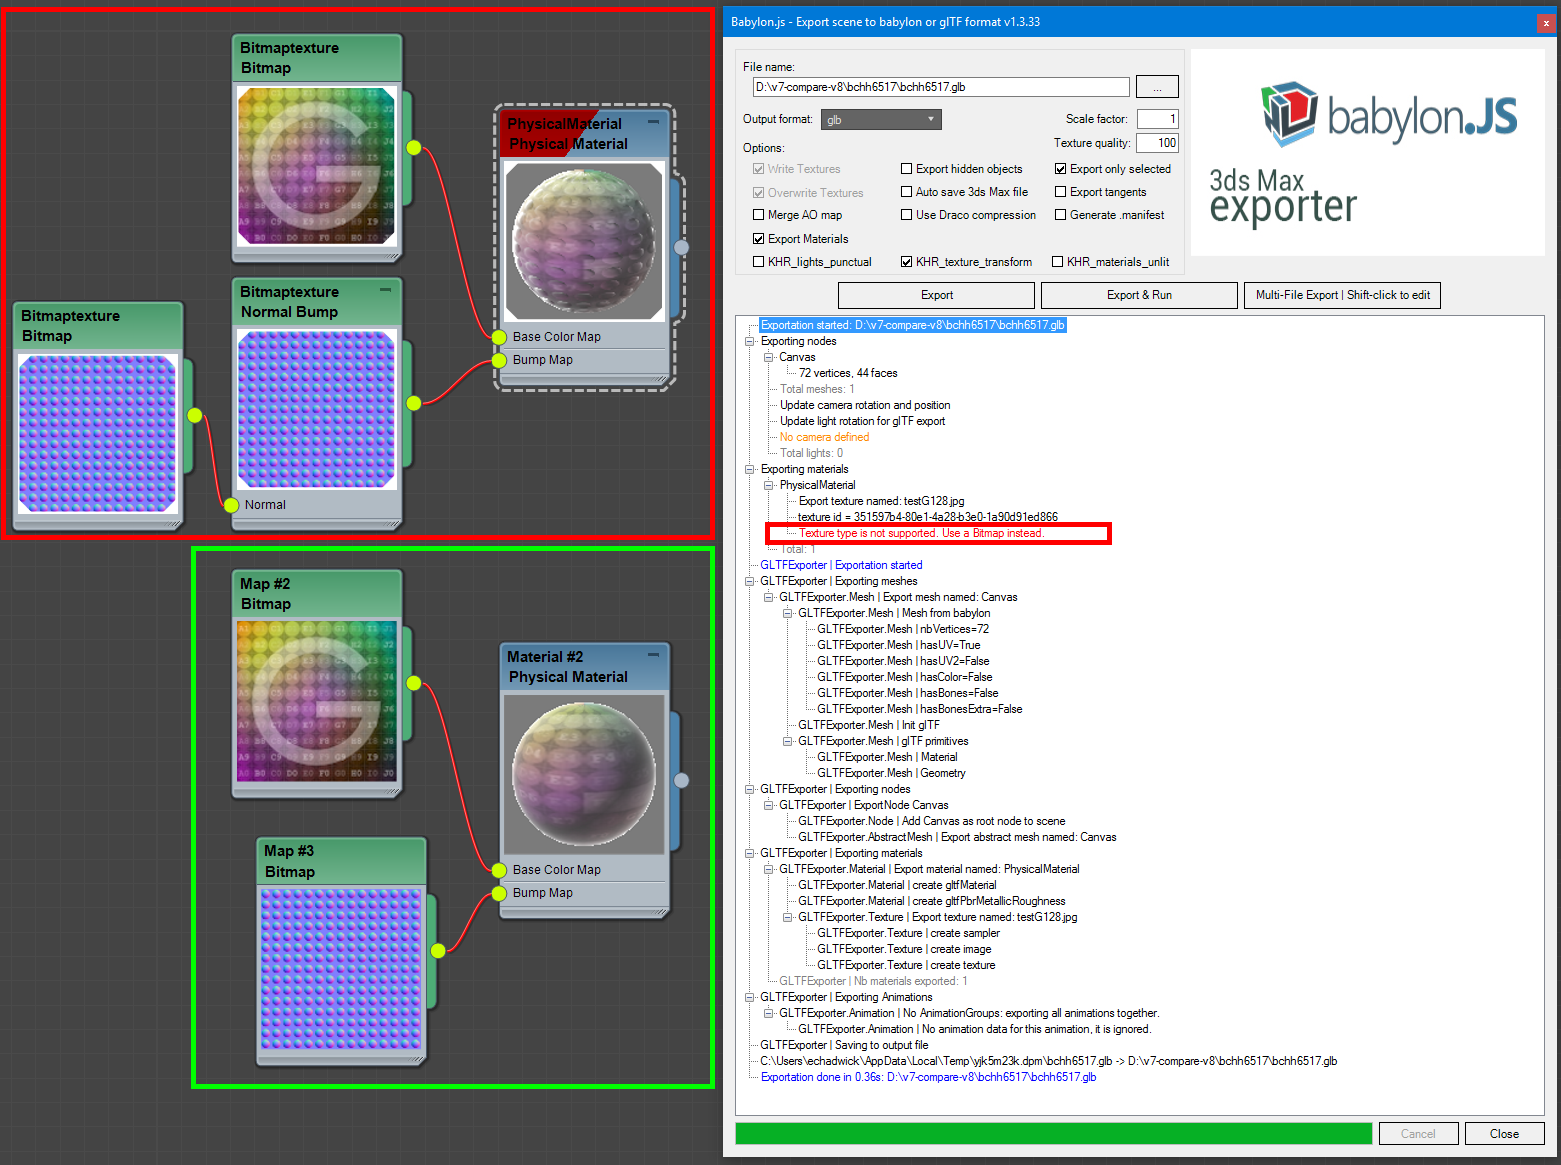Select 'Update camera rotation and position' log row

coord(865,405)
